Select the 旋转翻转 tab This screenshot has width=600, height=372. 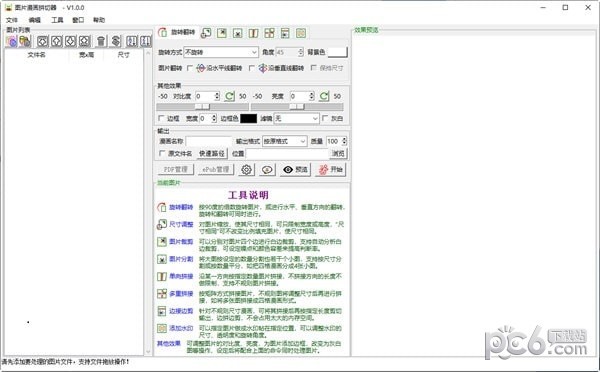[178, 33]
